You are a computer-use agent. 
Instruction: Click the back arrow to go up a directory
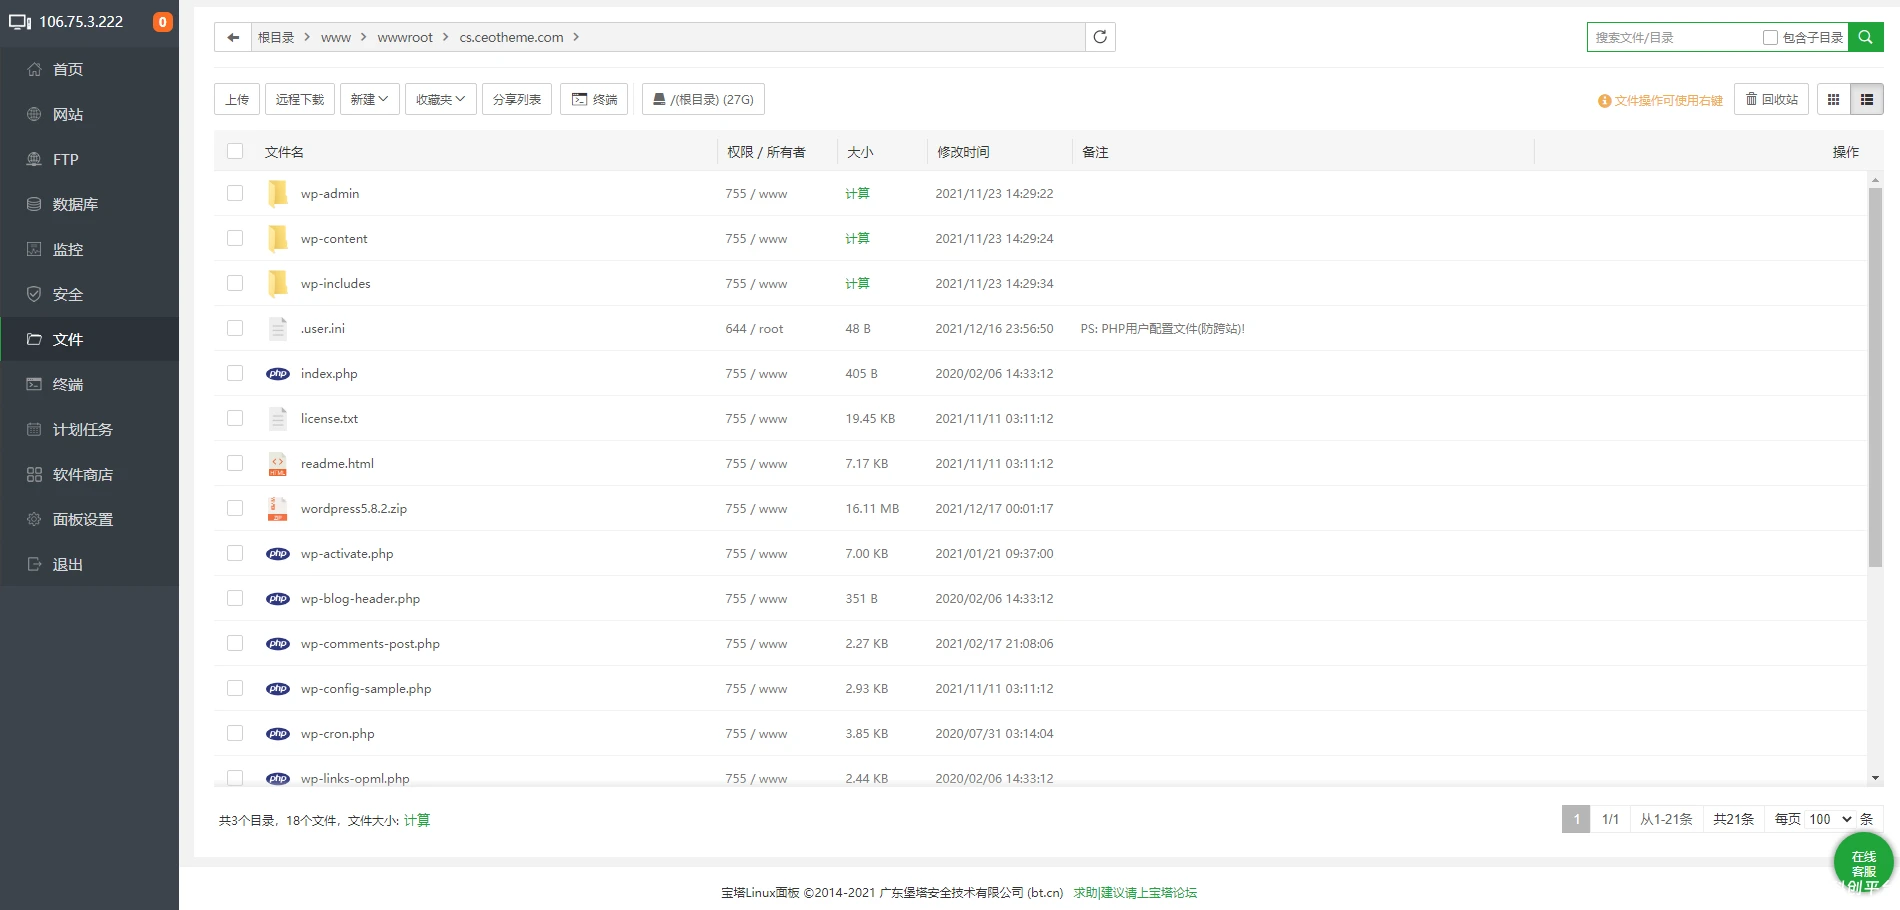[232, 37]
